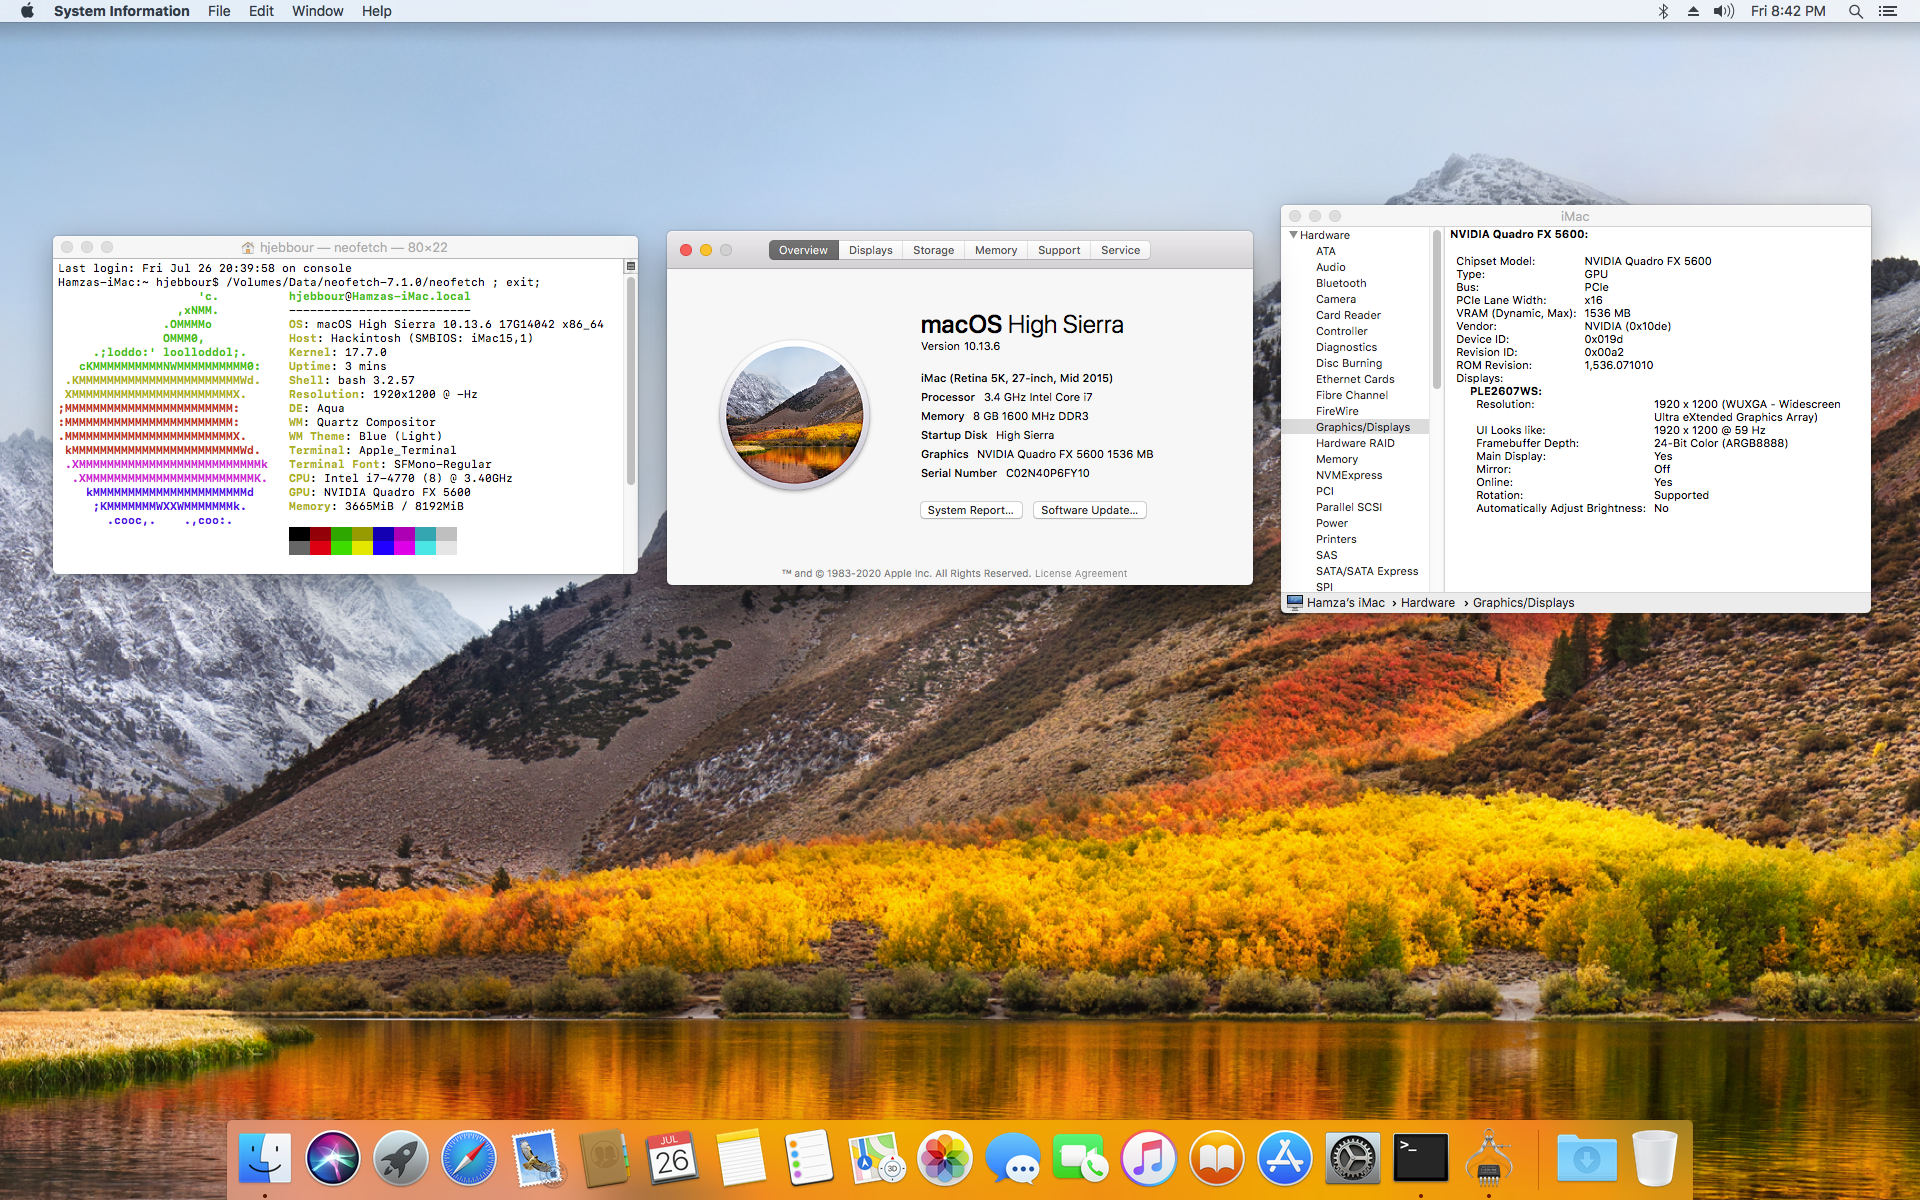Click the Software Update button
1920x1200 pixels.
(x=1089, y=510)
